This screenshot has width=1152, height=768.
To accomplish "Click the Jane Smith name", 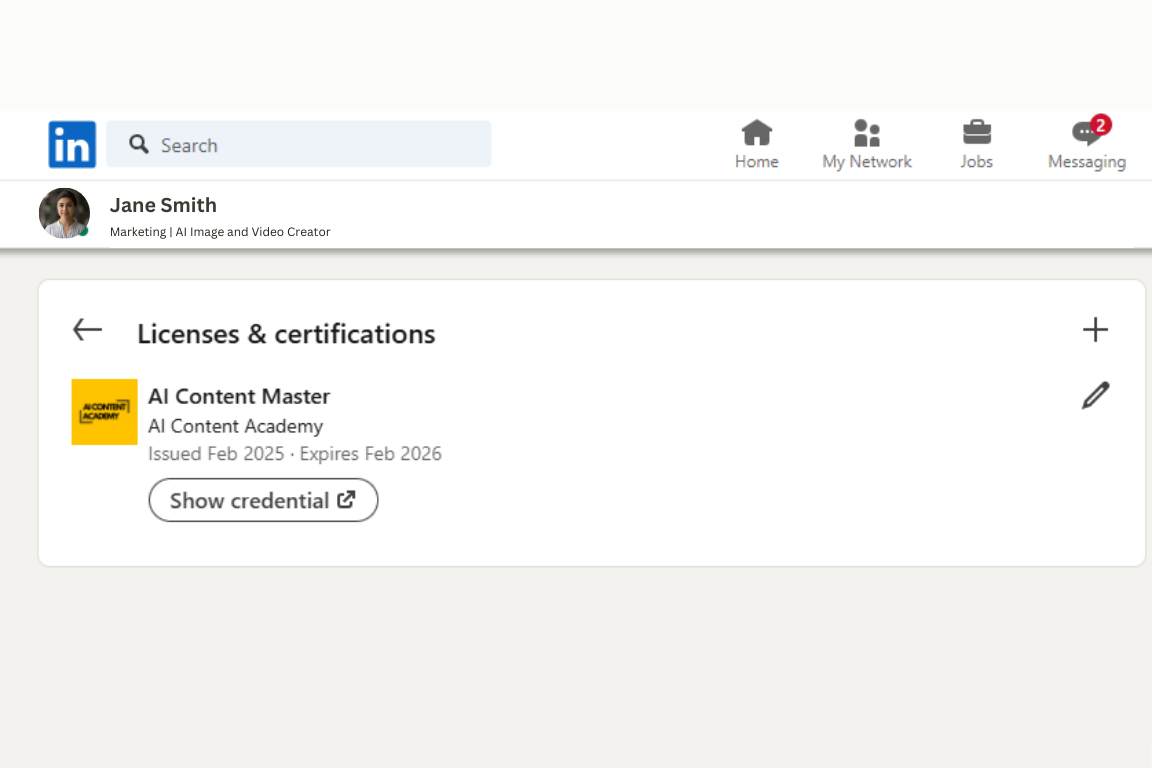I will (163, 205).
